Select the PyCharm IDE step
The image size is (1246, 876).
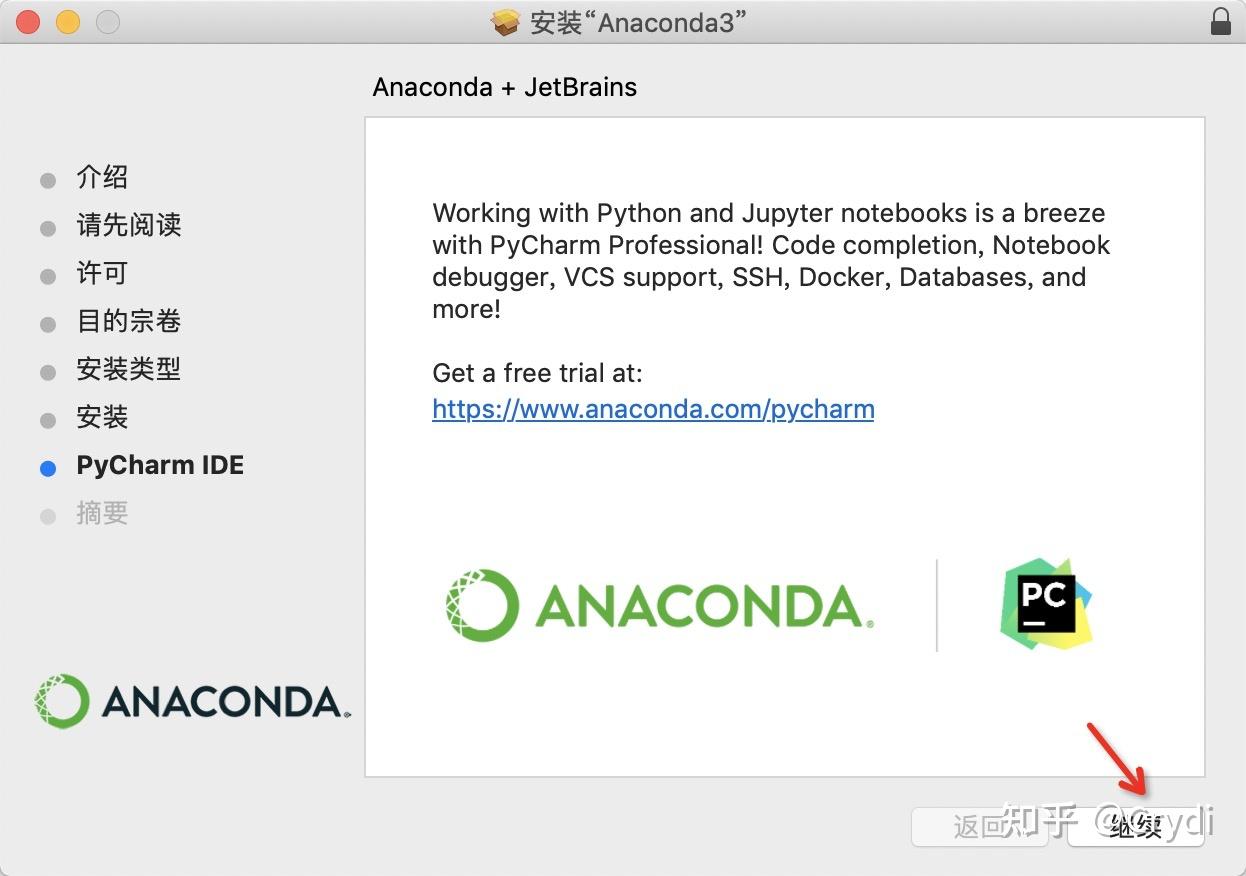pos(160,465)
